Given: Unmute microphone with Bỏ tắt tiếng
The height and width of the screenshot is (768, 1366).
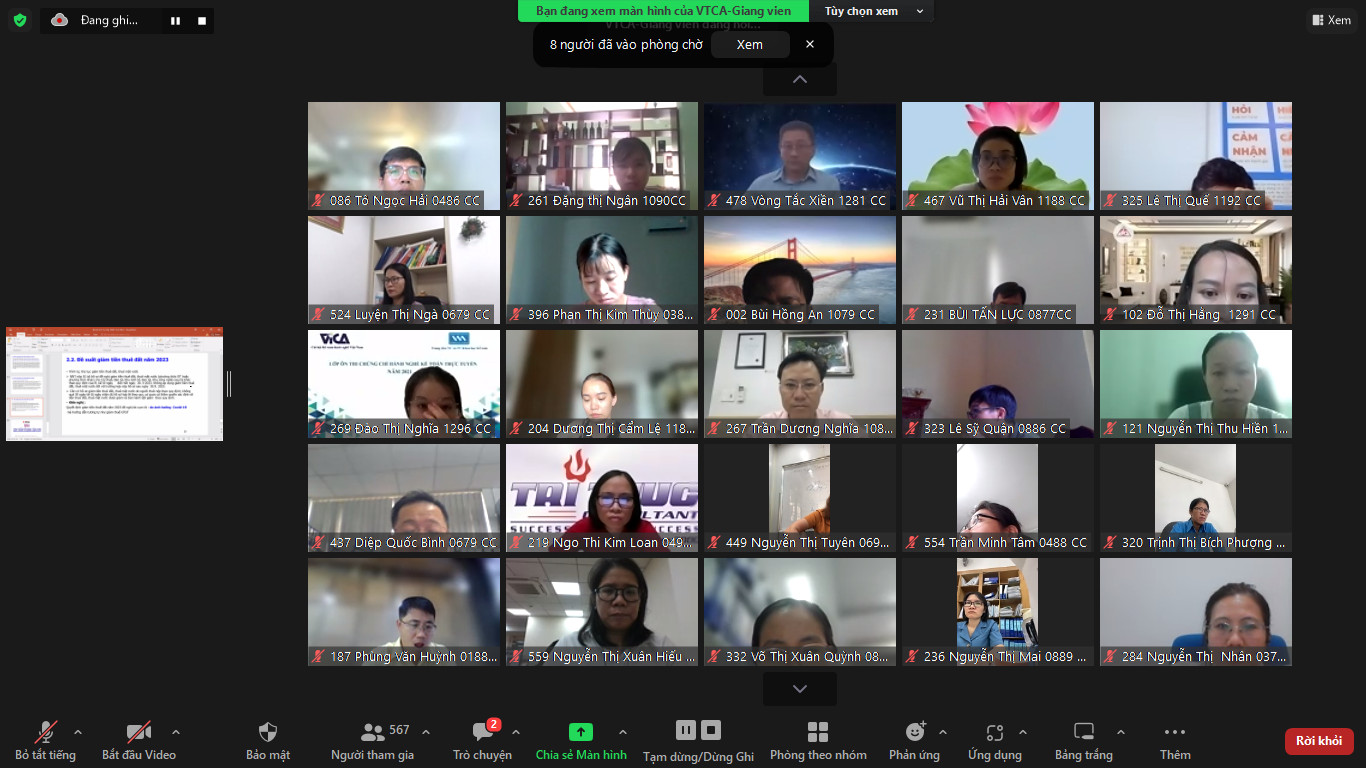Looking at the screenshot, I should tap(45, 741).
